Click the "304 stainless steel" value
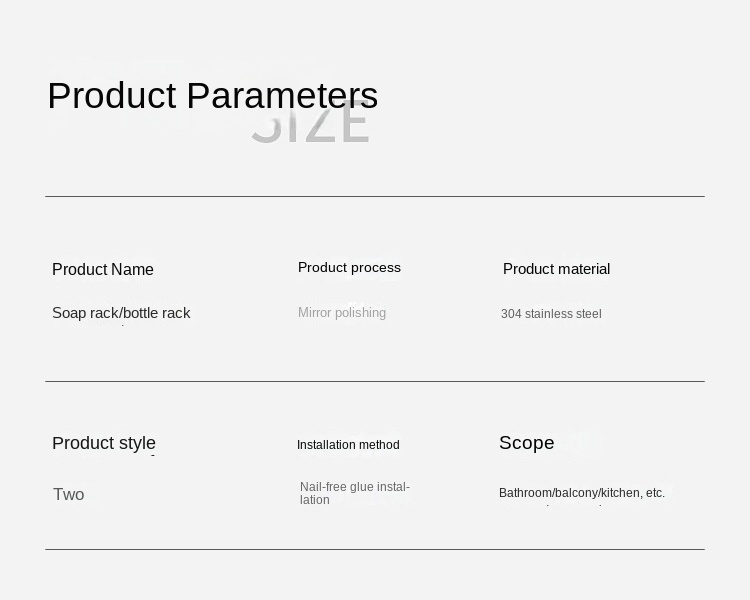 coord(551,314)
